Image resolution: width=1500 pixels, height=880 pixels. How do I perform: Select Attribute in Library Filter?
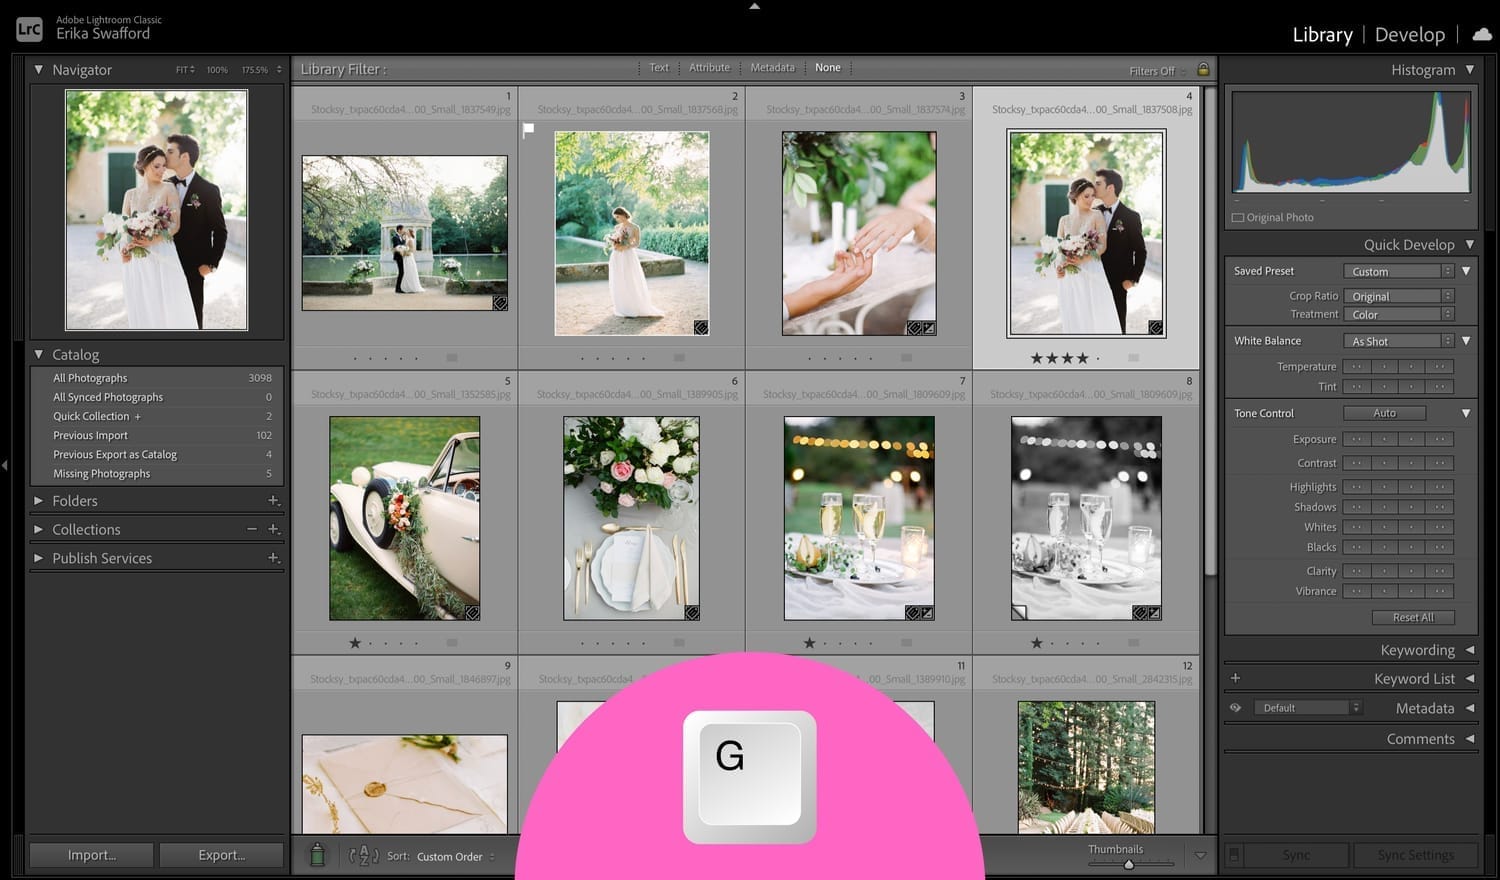[x=709, y=68]
